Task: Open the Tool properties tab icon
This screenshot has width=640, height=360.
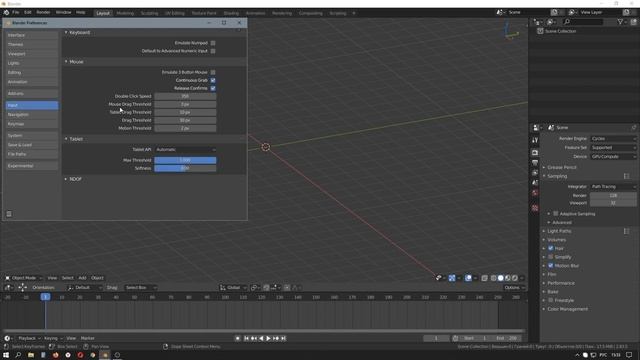Action: pos(535,140)
